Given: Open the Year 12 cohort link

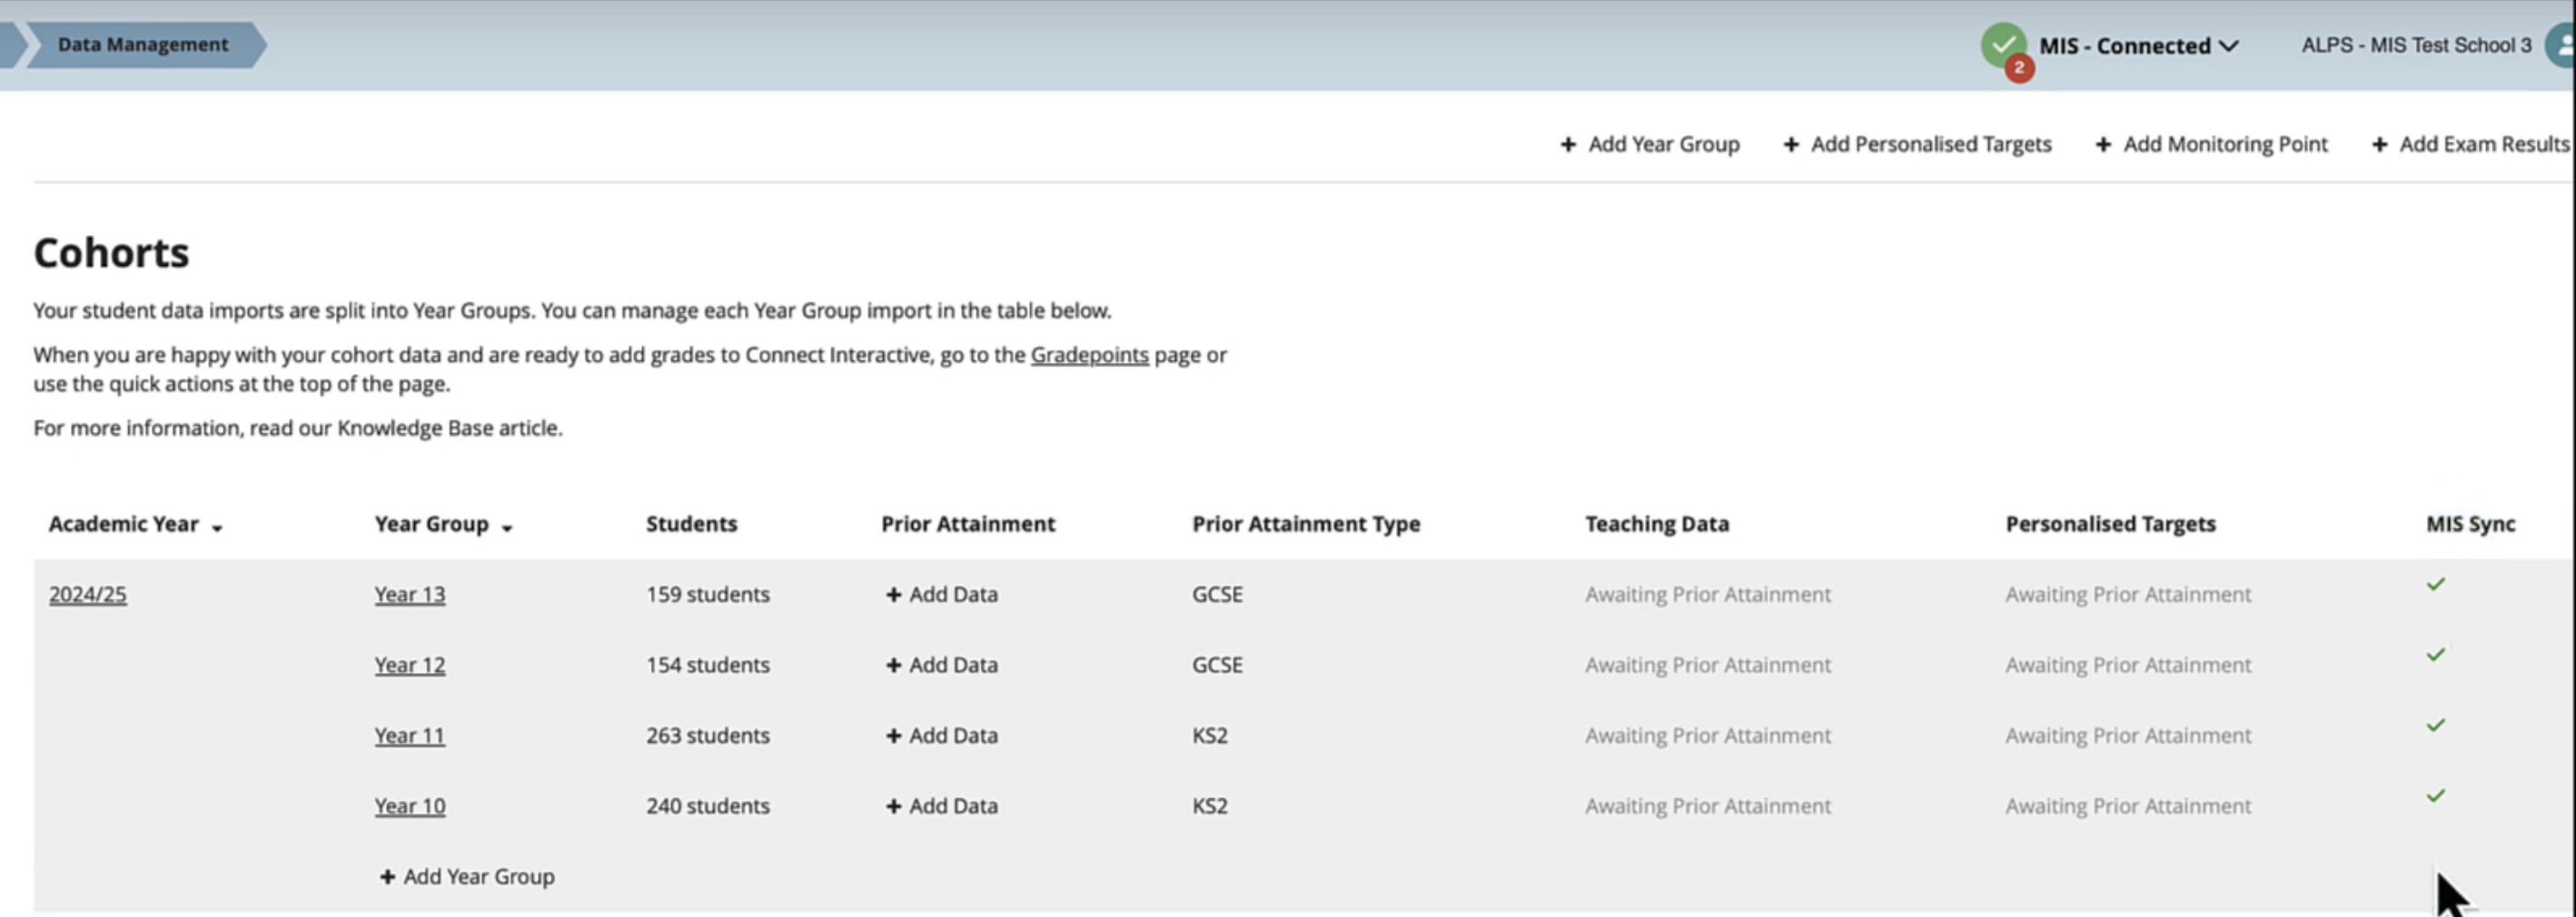Looking at the screenshot, I should coord(410,665).
